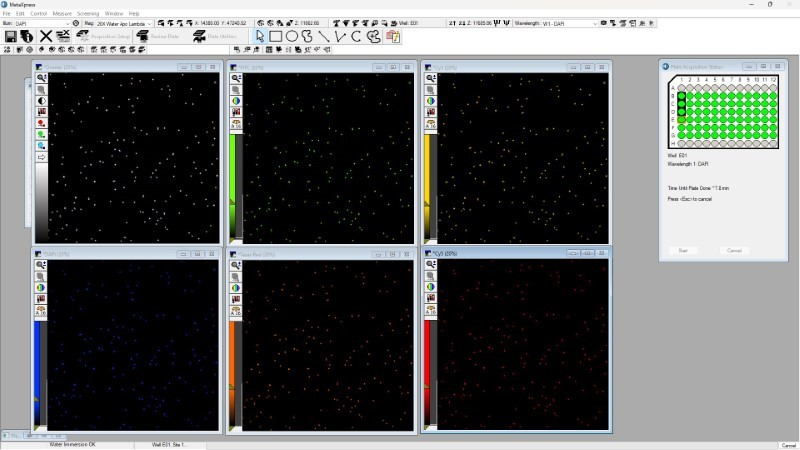Click the orange intensity bar in Texas Red window
Image resolution: width=800 pixels, height=450 pixels.
(x=232, y=373)
